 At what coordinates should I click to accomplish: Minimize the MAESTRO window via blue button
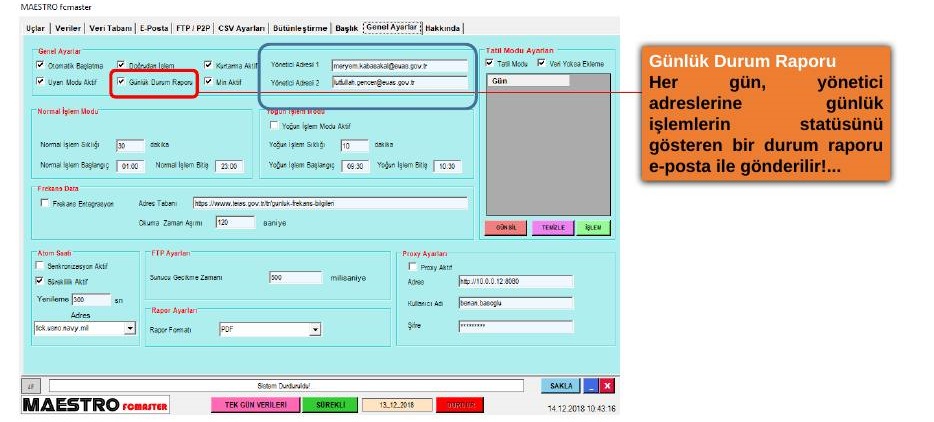point(591,386)
